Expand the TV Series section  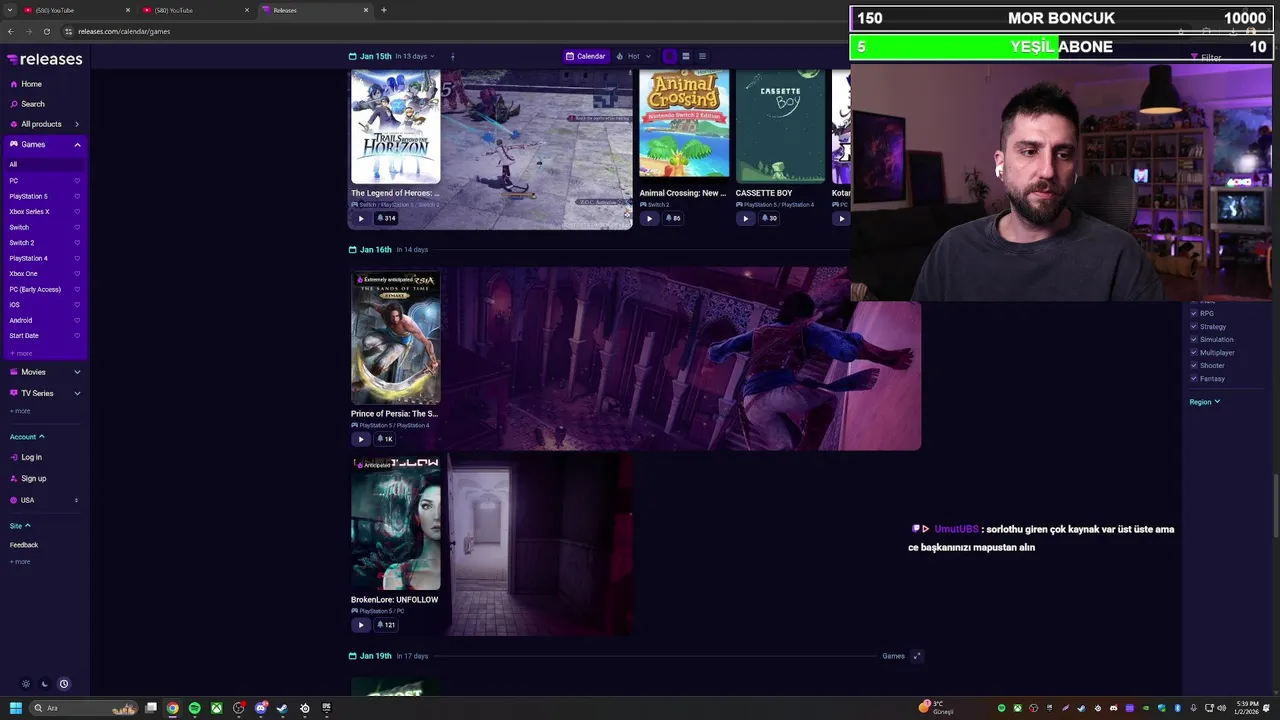77,393
